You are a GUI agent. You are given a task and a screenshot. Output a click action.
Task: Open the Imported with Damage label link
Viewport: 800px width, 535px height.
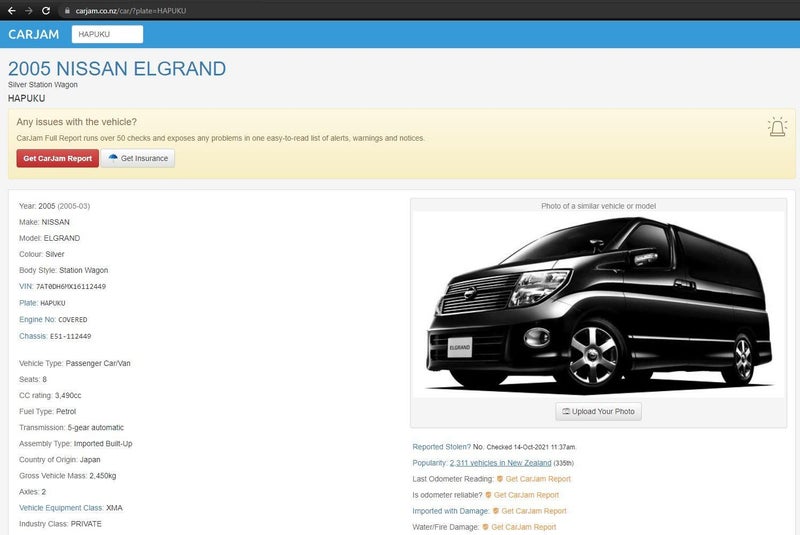[x=451, y=511]
